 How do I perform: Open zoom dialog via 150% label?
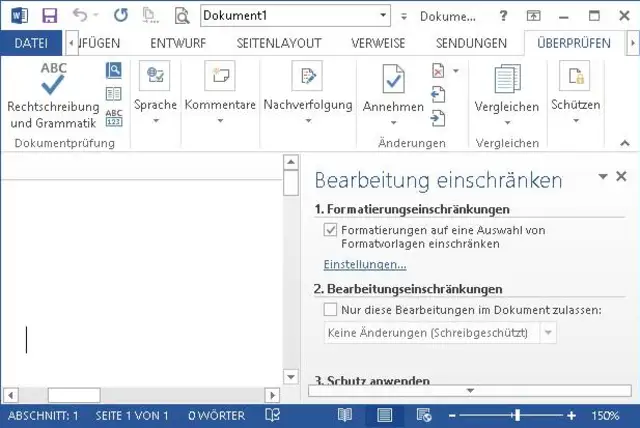(605, 416)
